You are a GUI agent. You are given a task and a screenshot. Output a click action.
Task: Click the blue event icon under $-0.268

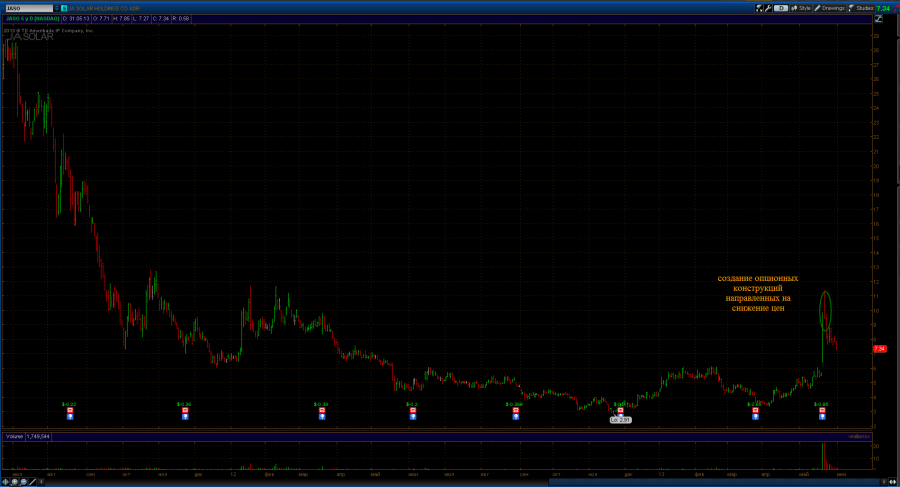(515, 417)
